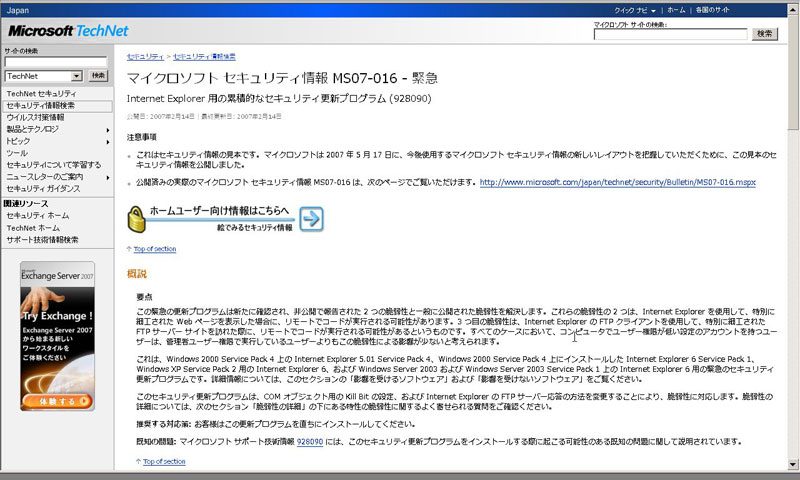Click the vertical scrollbar thumb
800x480 pixels.
(793, 71)
